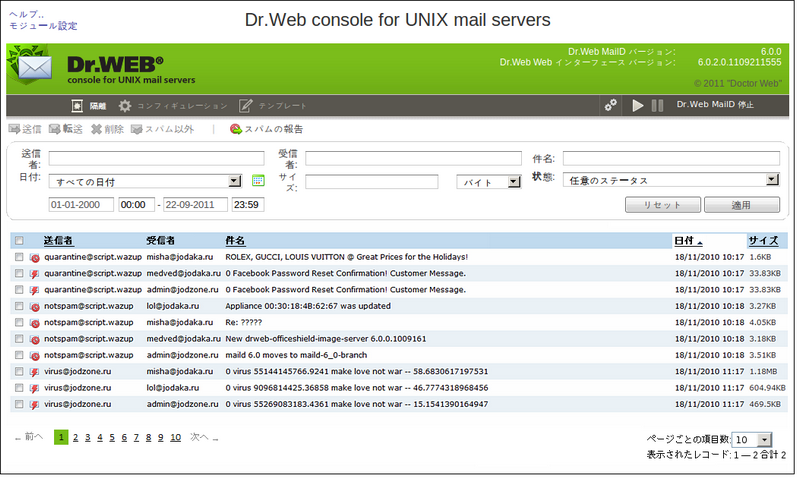Go to page 5 of results

tap(112, 437)
